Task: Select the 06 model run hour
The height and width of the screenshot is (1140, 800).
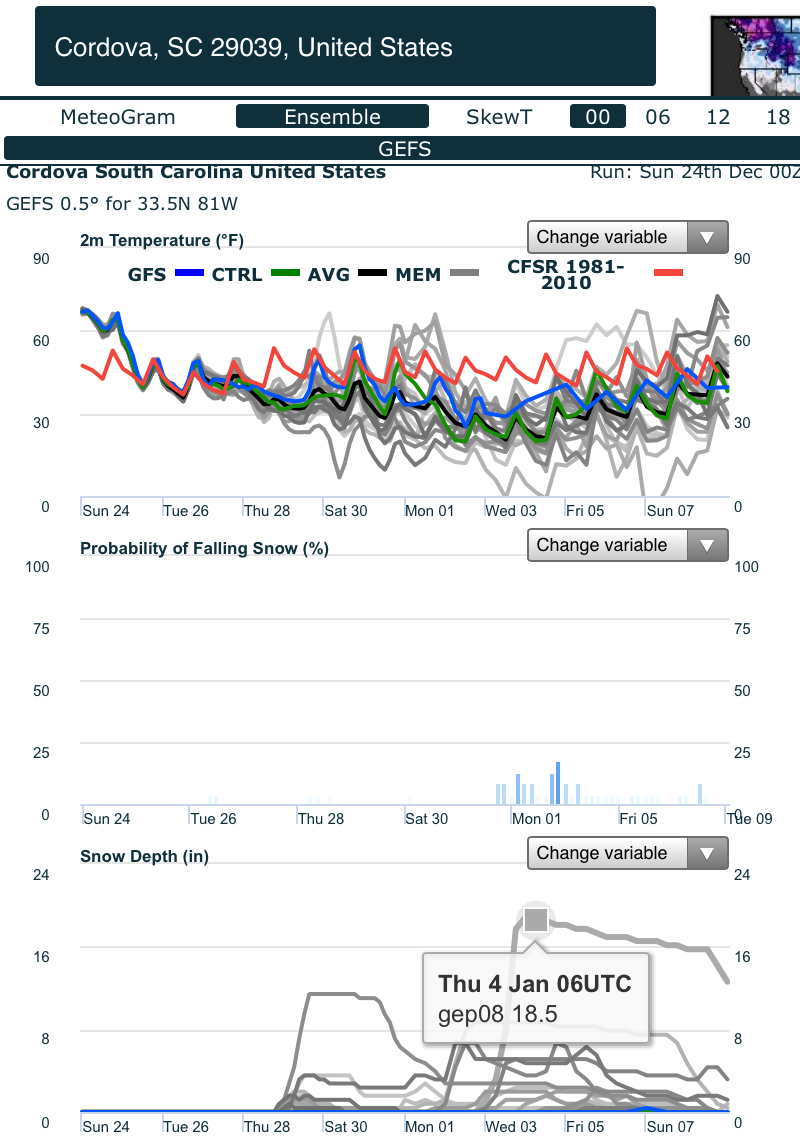Action: coord(657,117)
